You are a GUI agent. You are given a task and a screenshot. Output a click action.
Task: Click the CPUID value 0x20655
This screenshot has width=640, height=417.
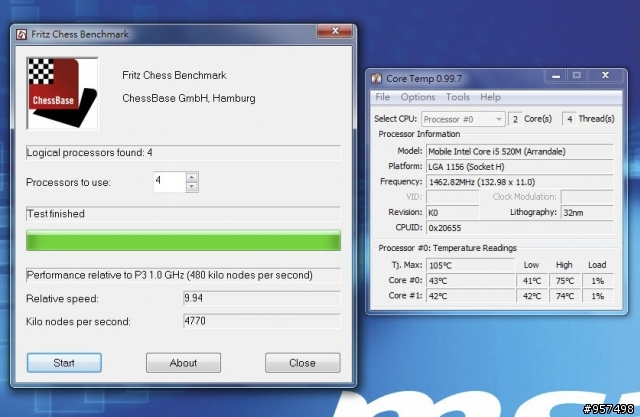(520, 228)
